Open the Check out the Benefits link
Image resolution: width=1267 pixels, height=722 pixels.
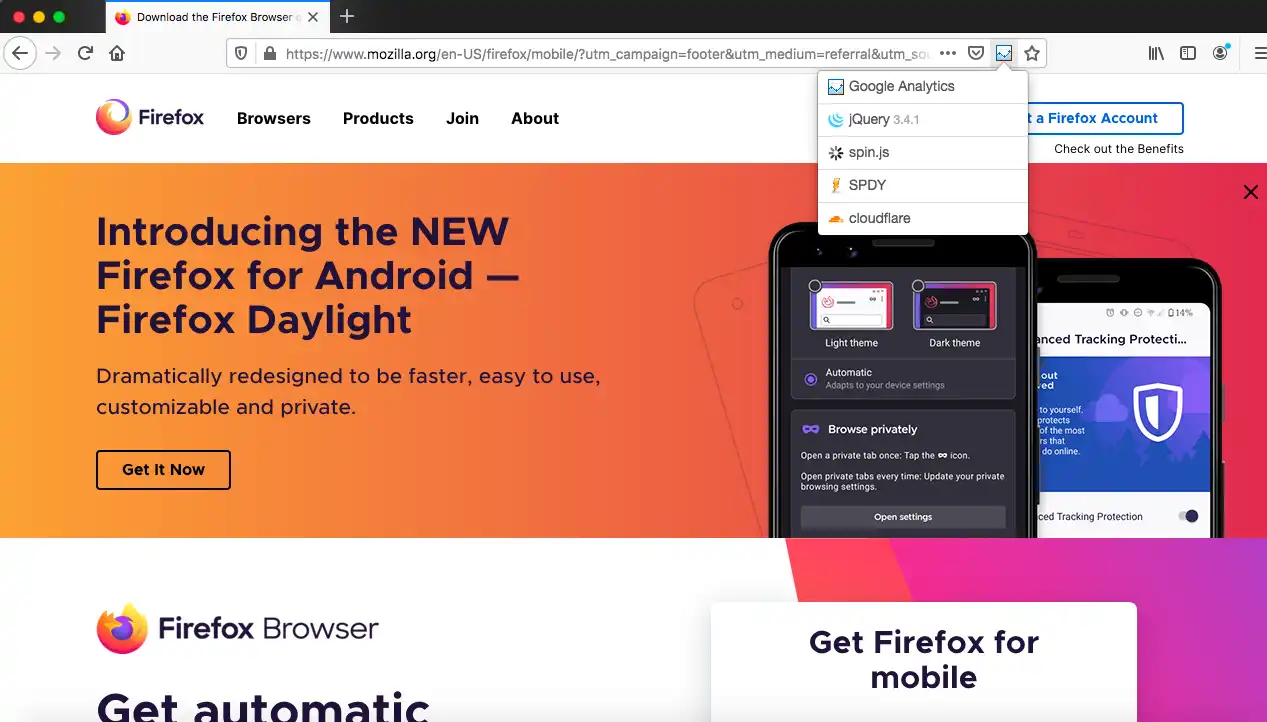pos(1119,149)
